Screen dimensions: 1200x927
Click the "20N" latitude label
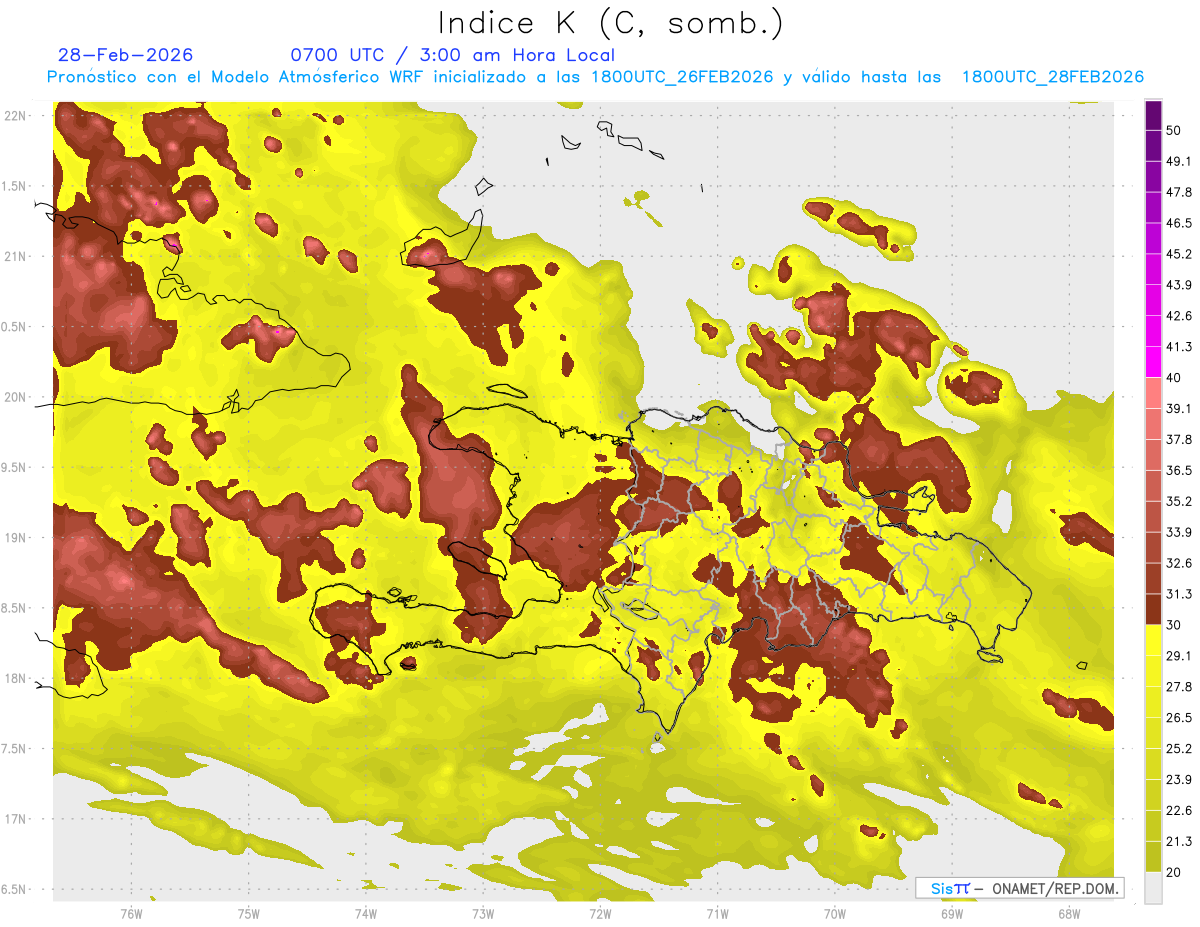click(16, 397)
